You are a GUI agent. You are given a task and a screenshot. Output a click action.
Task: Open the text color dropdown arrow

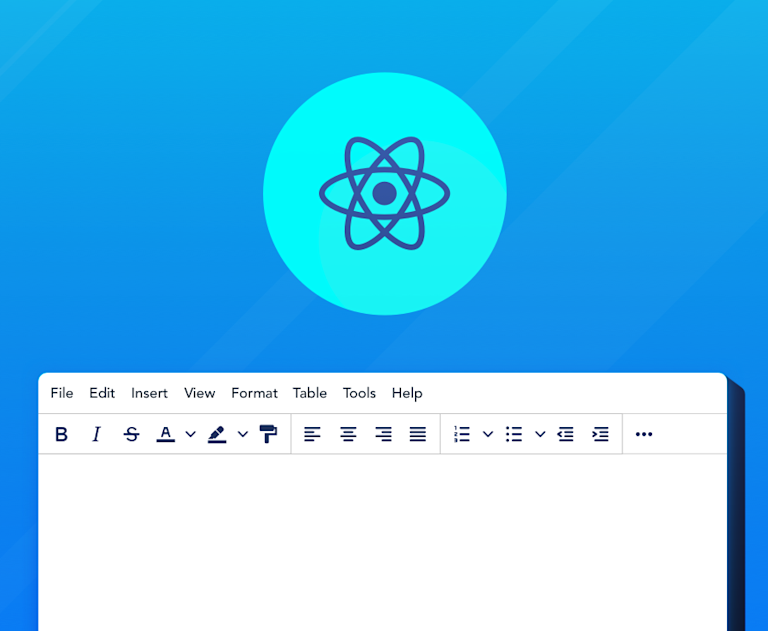pos(191,434)
